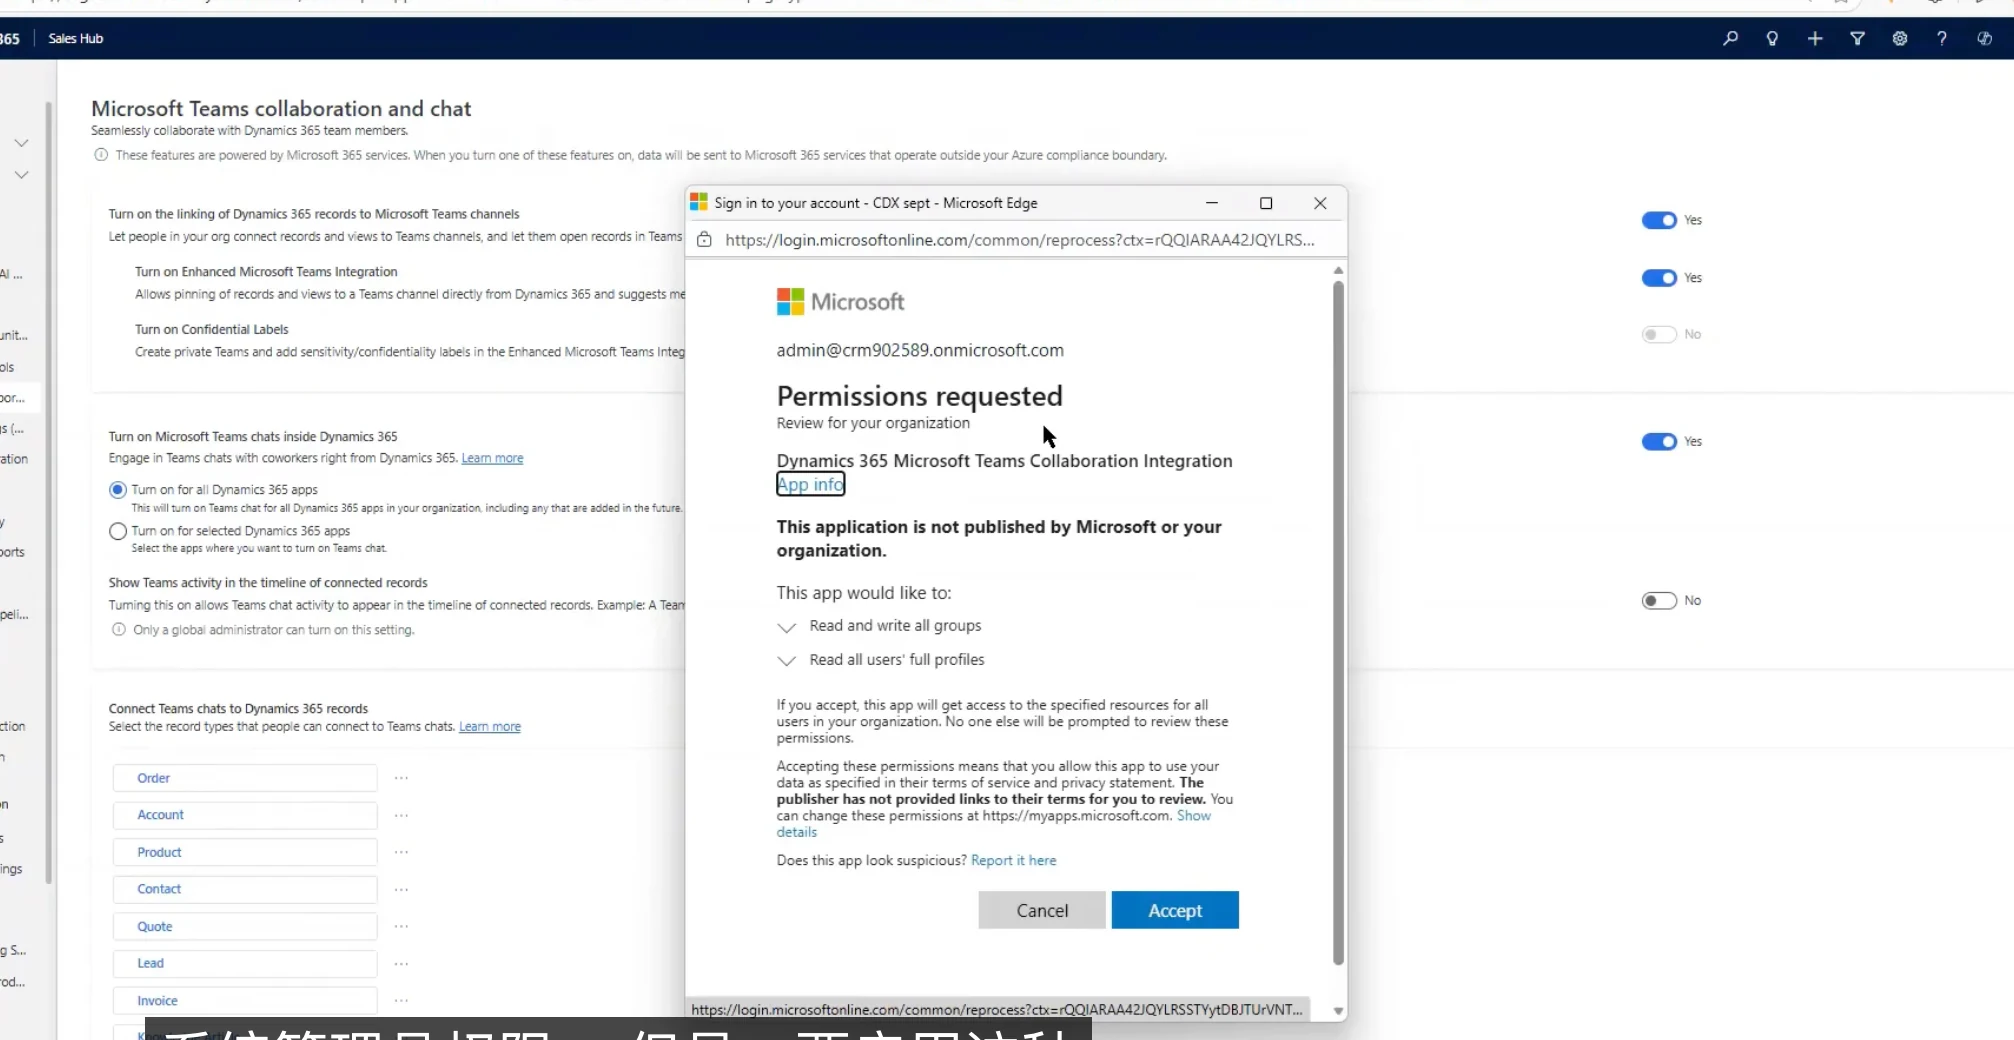Image resolution: width=2014 pixels, height=1040 pixels.
Task: Open Learn more link for Connect Teams chats
Action: pyautogui.click(x=490, y=727)
